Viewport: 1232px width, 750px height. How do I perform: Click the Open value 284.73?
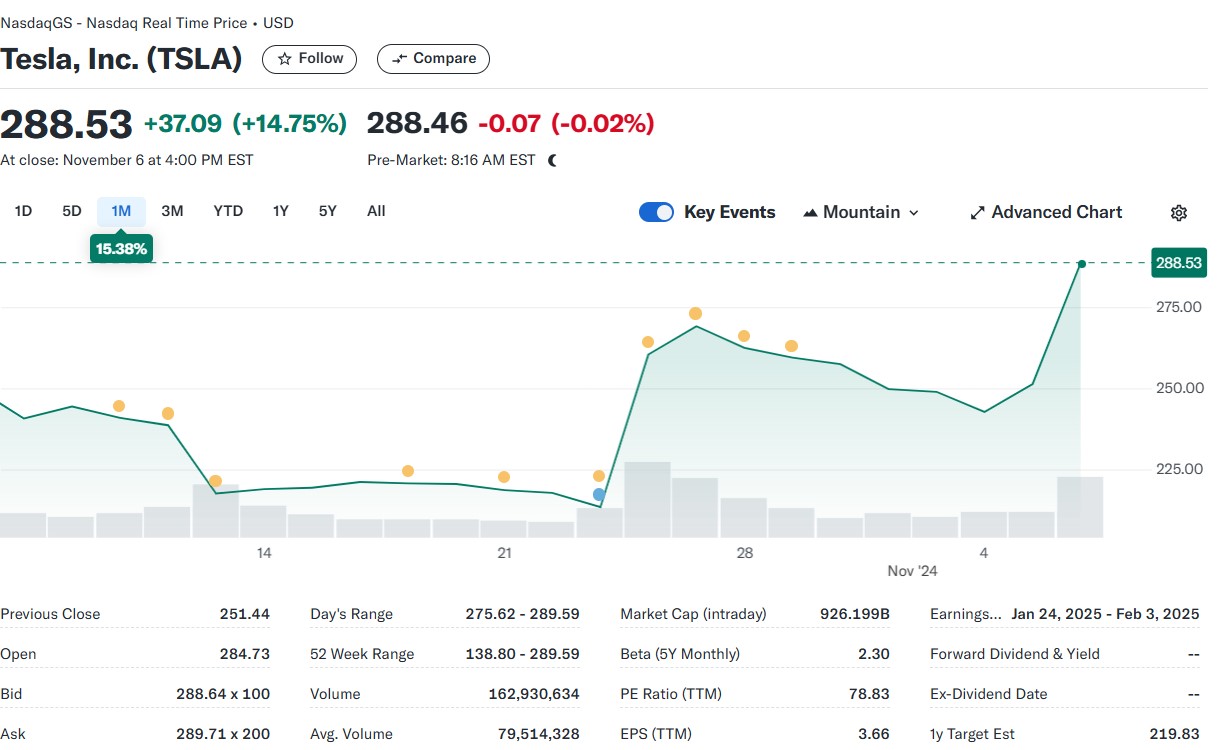click(245, 654)
